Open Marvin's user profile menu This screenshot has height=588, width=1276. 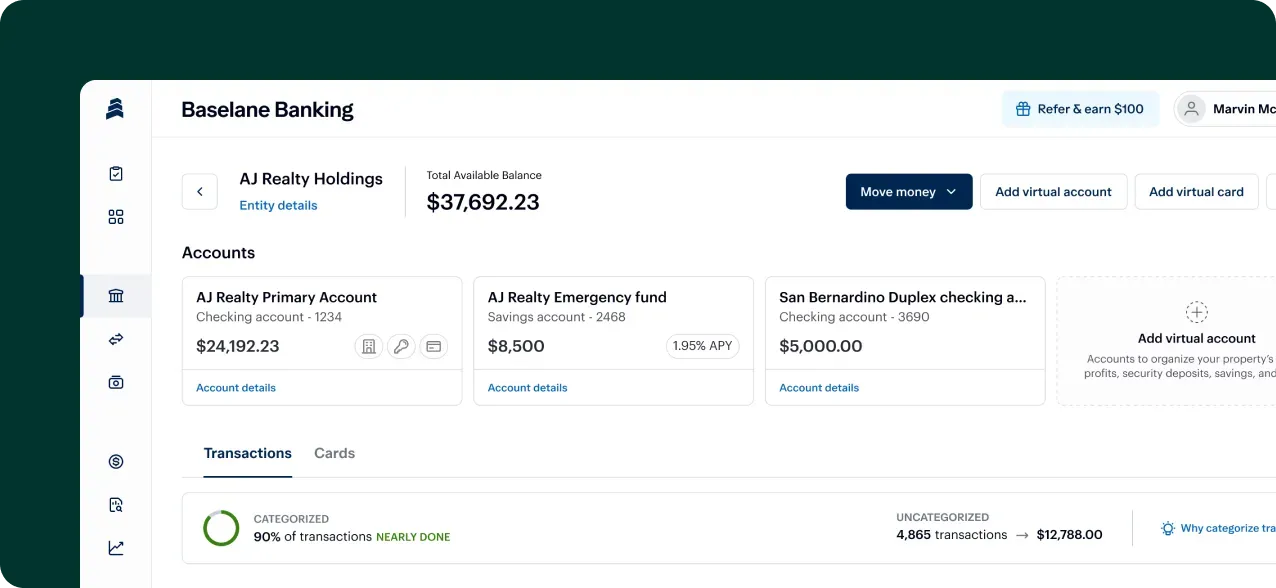1225,109
